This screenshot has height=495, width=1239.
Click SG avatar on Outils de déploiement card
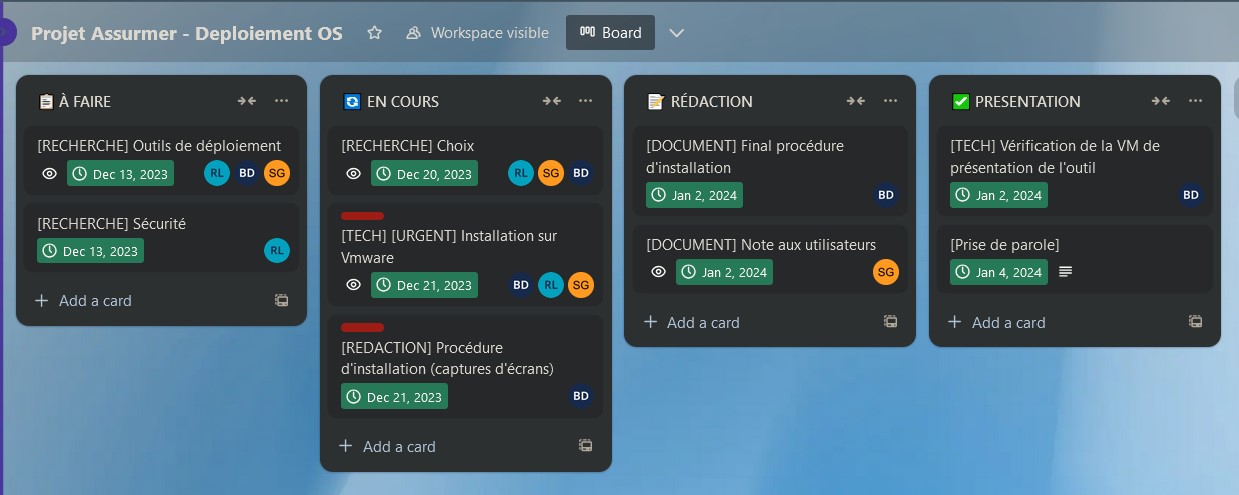[277, 173]
